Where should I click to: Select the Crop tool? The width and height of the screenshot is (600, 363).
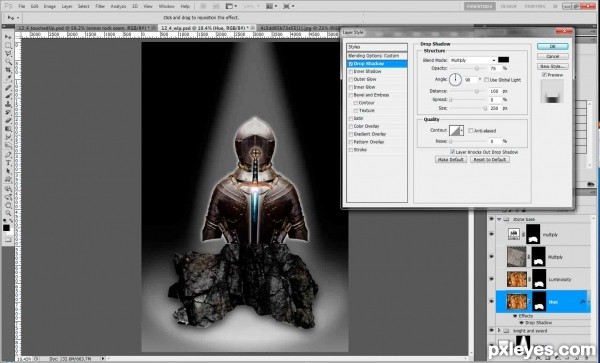tap(8, 70)
